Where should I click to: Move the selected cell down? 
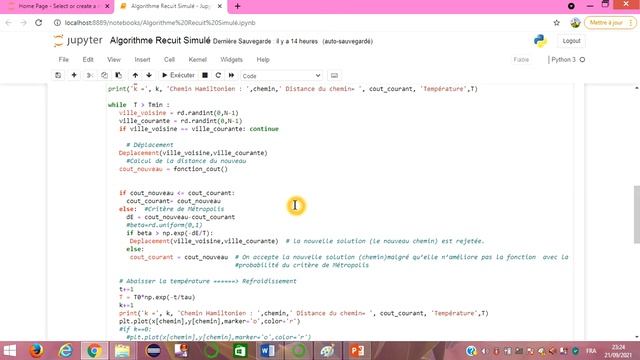coord(149,76)
